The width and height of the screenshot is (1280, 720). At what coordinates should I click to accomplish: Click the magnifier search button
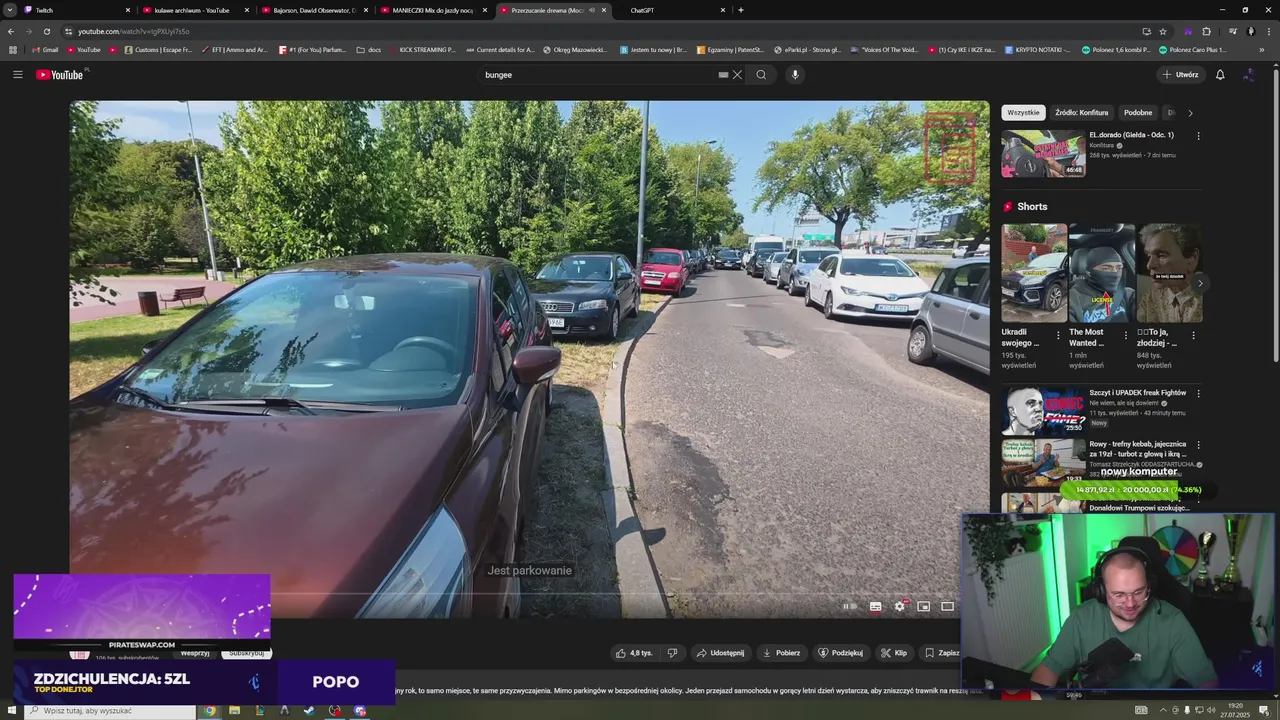point(761,74)
